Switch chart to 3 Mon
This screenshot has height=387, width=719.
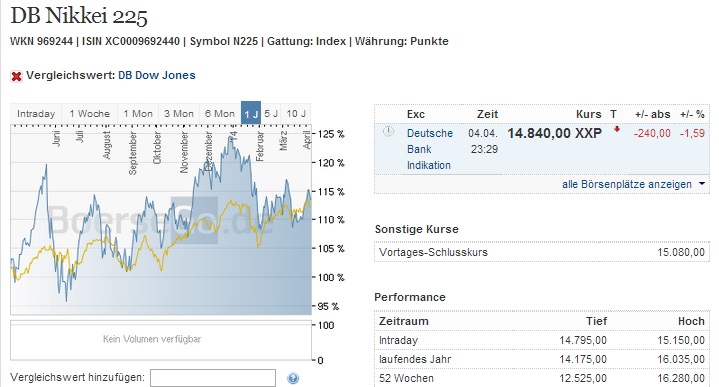pos(179,114)
